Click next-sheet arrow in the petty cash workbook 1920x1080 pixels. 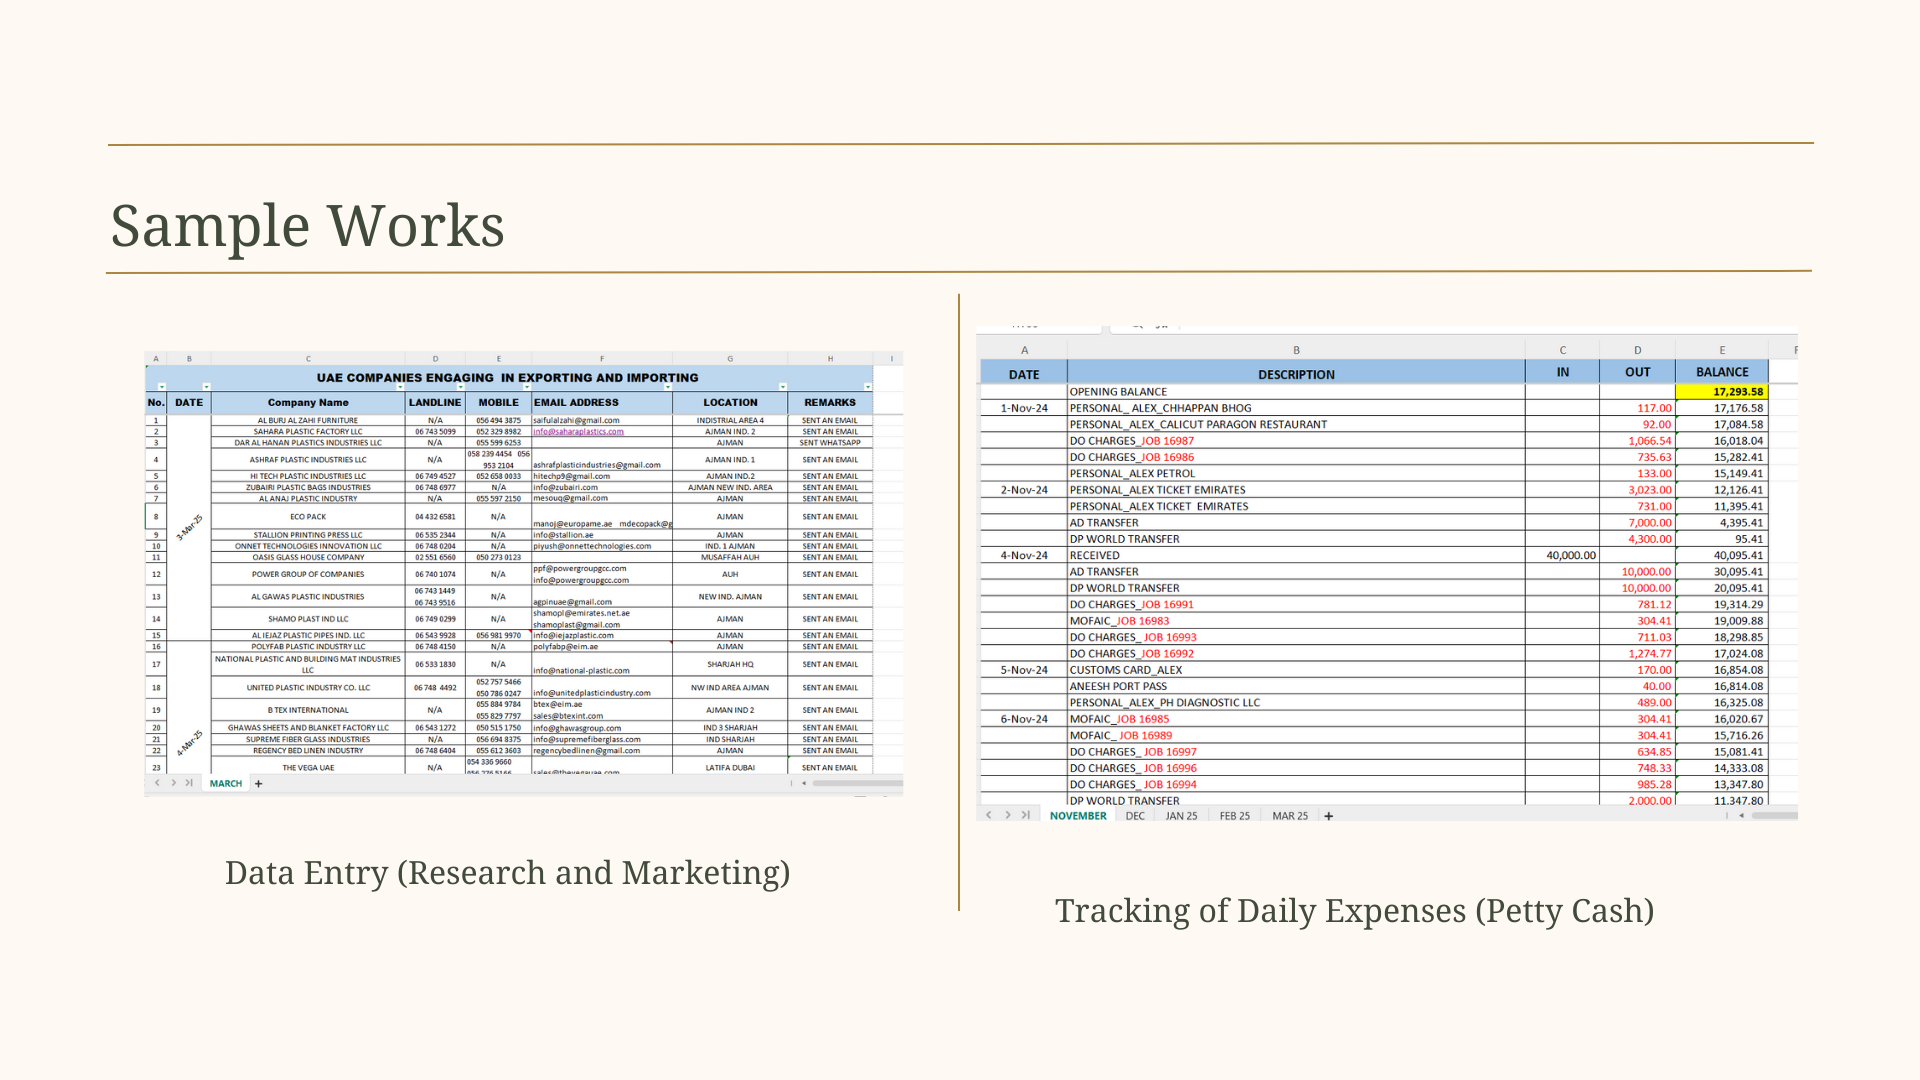tap(1007, 815)
